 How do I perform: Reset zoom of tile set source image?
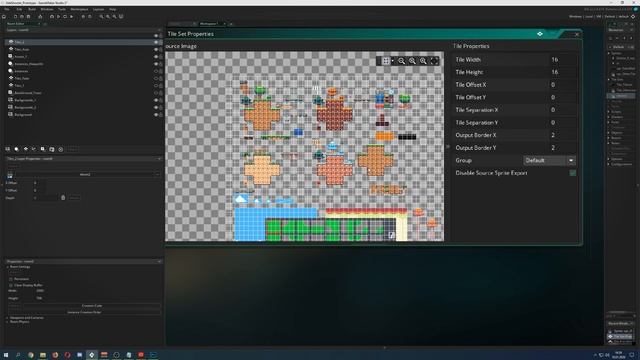click(x=412, y=61)
